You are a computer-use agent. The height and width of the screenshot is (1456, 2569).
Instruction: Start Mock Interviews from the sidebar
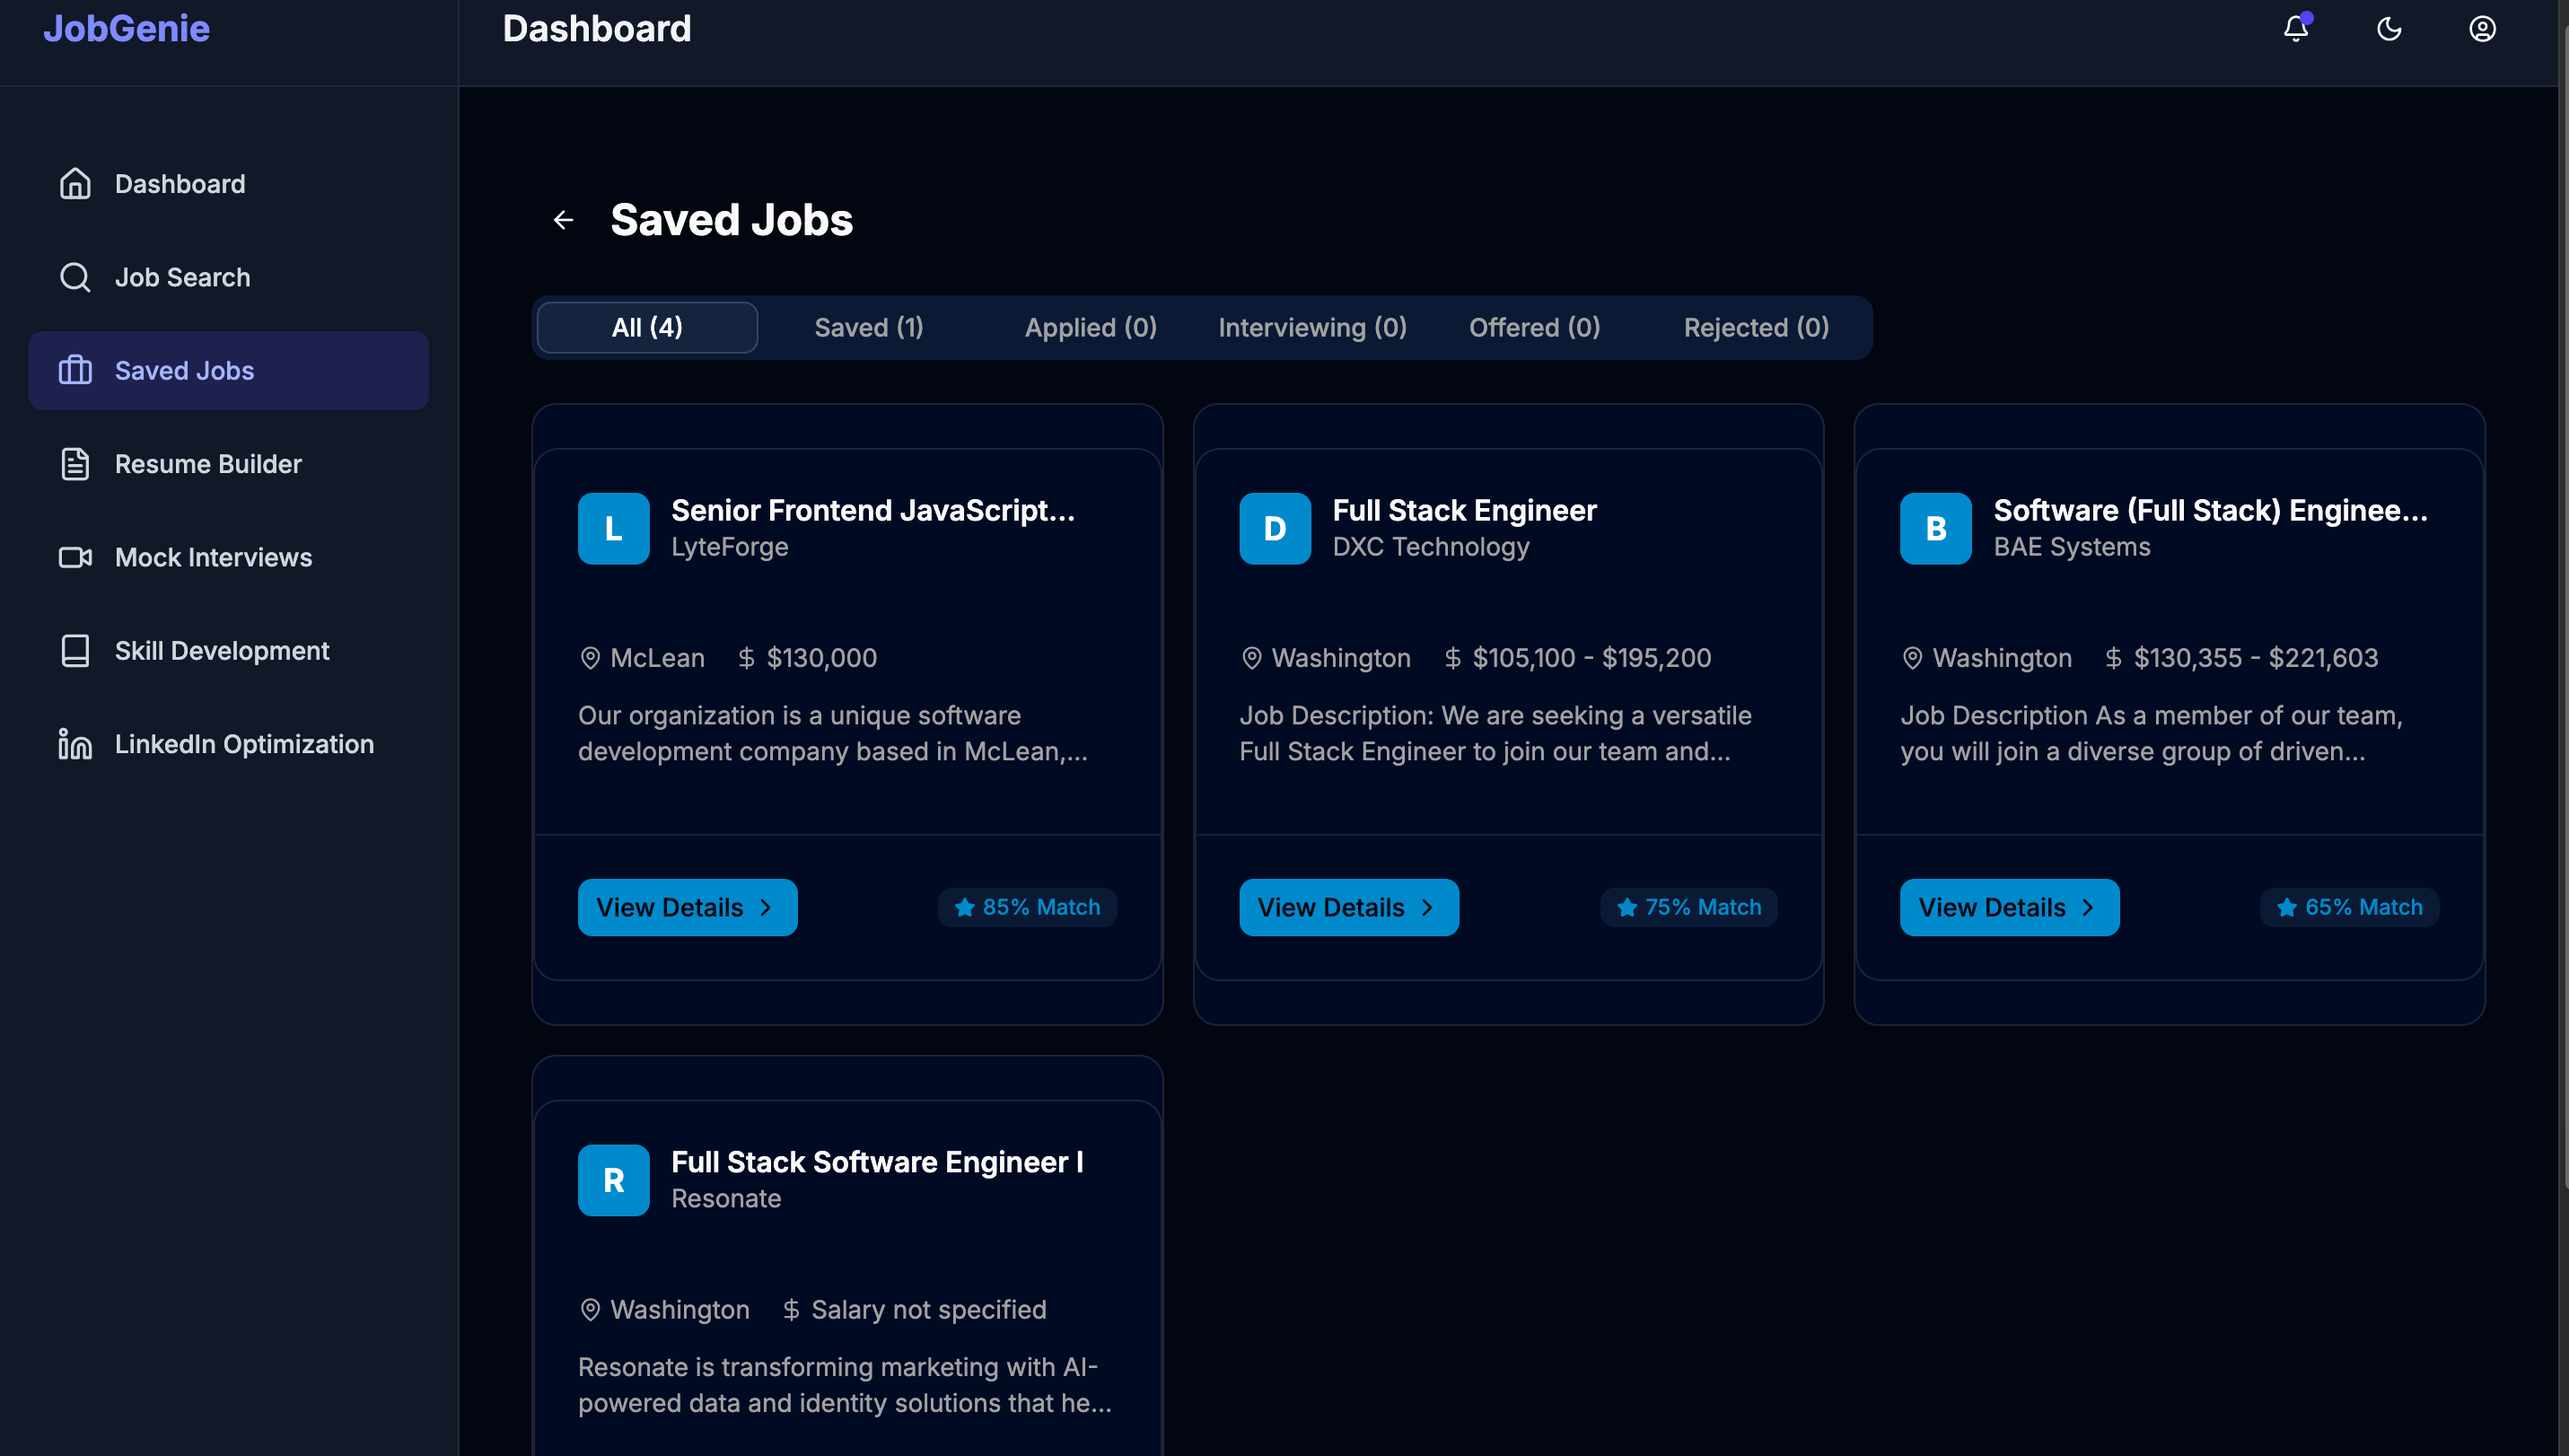pos(213,557)
